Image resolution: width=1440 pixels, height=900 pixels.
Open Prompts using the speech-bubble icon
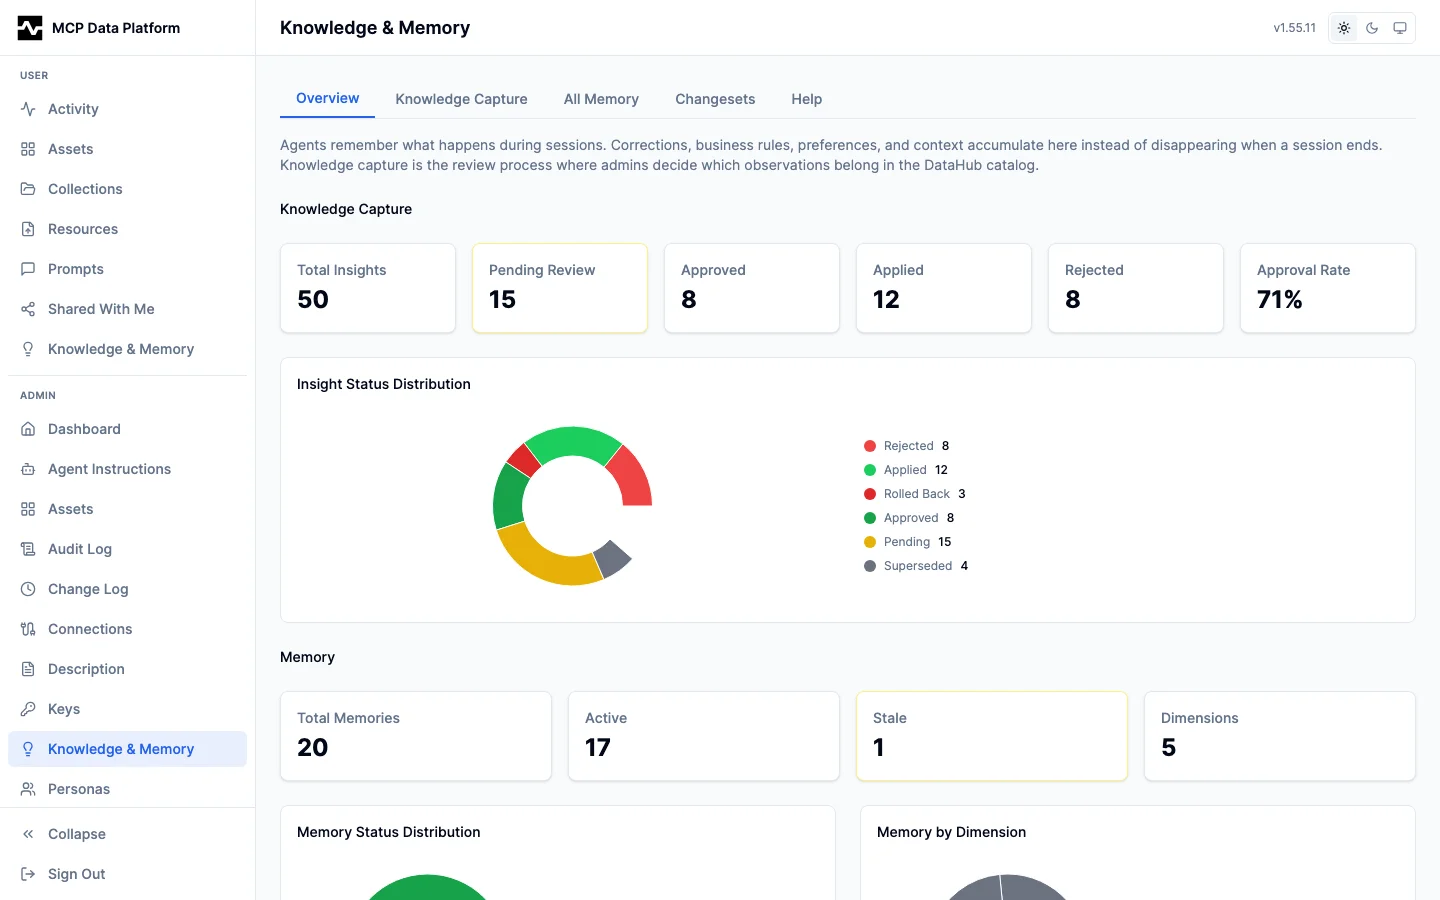pyautogui.click(x=28, y=269)
